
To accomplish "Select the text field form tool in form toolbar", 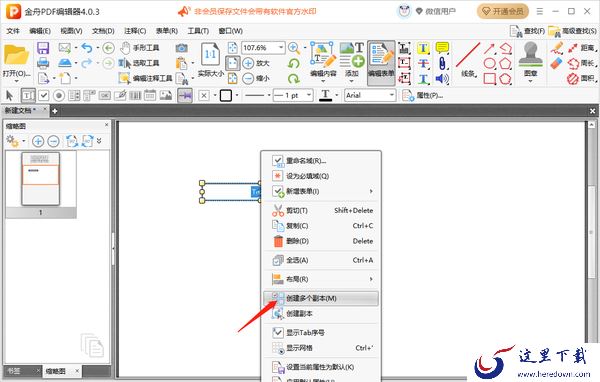I will (x=28, y=95).
